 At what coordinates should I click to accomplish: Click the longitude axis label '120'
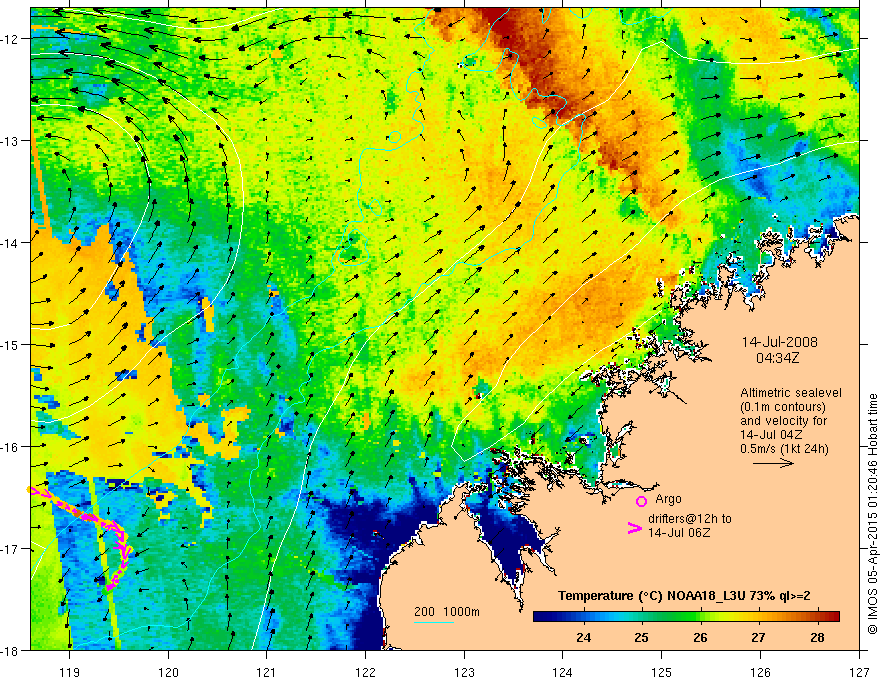tap(168, 672)
